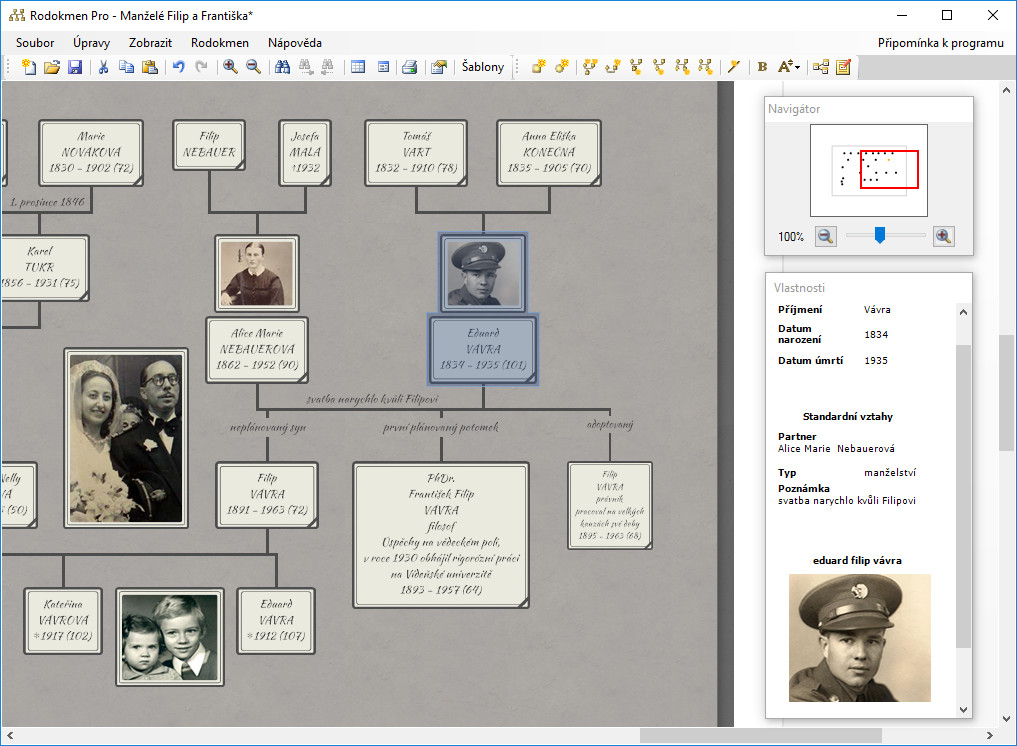This screenshot has width=1017, height=746.
Task: Click the red viewport box in Navigátor
Action: (x=889, y=169)
